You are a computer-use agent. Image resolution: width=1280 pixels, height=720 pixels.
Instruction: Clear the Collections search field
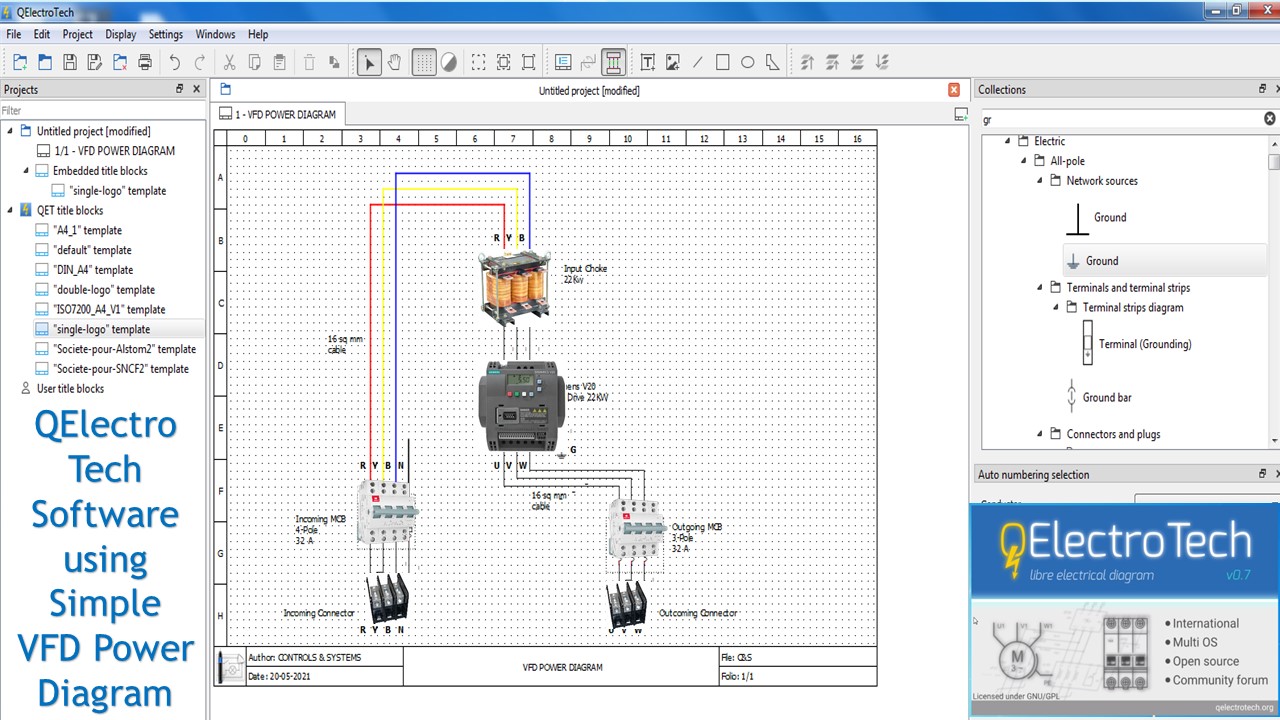click(1270, 119)
